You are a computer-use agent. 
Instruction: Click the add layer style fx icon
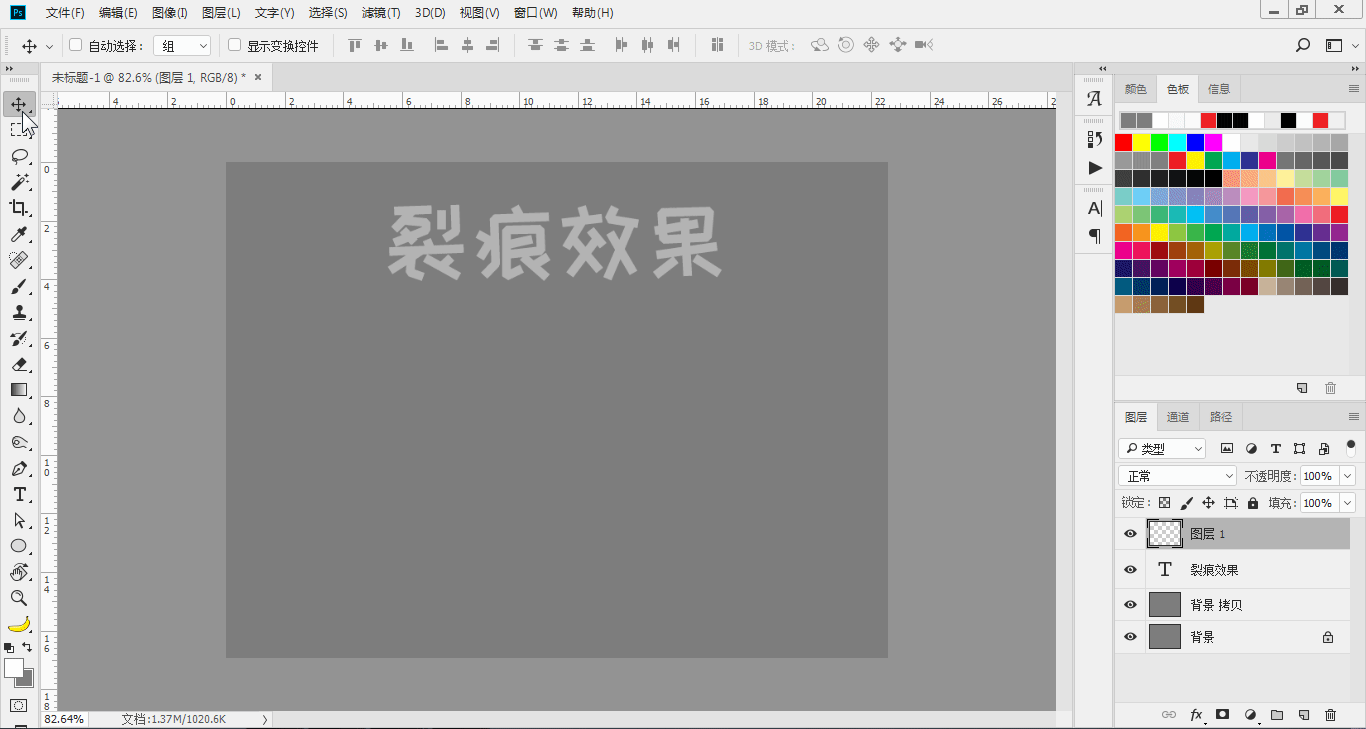coord(1196,715)
